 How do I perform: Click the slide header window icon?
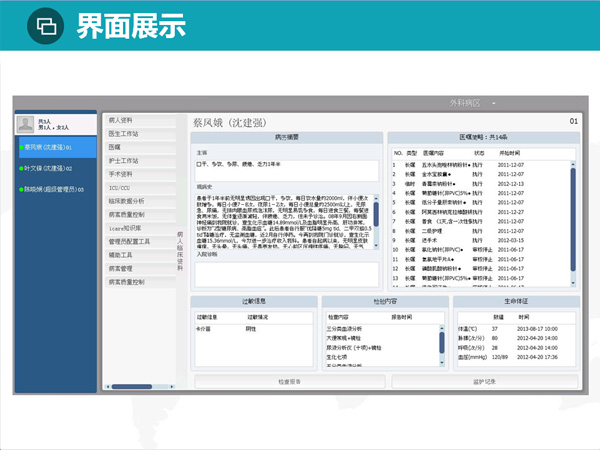[x=46, y=26]
